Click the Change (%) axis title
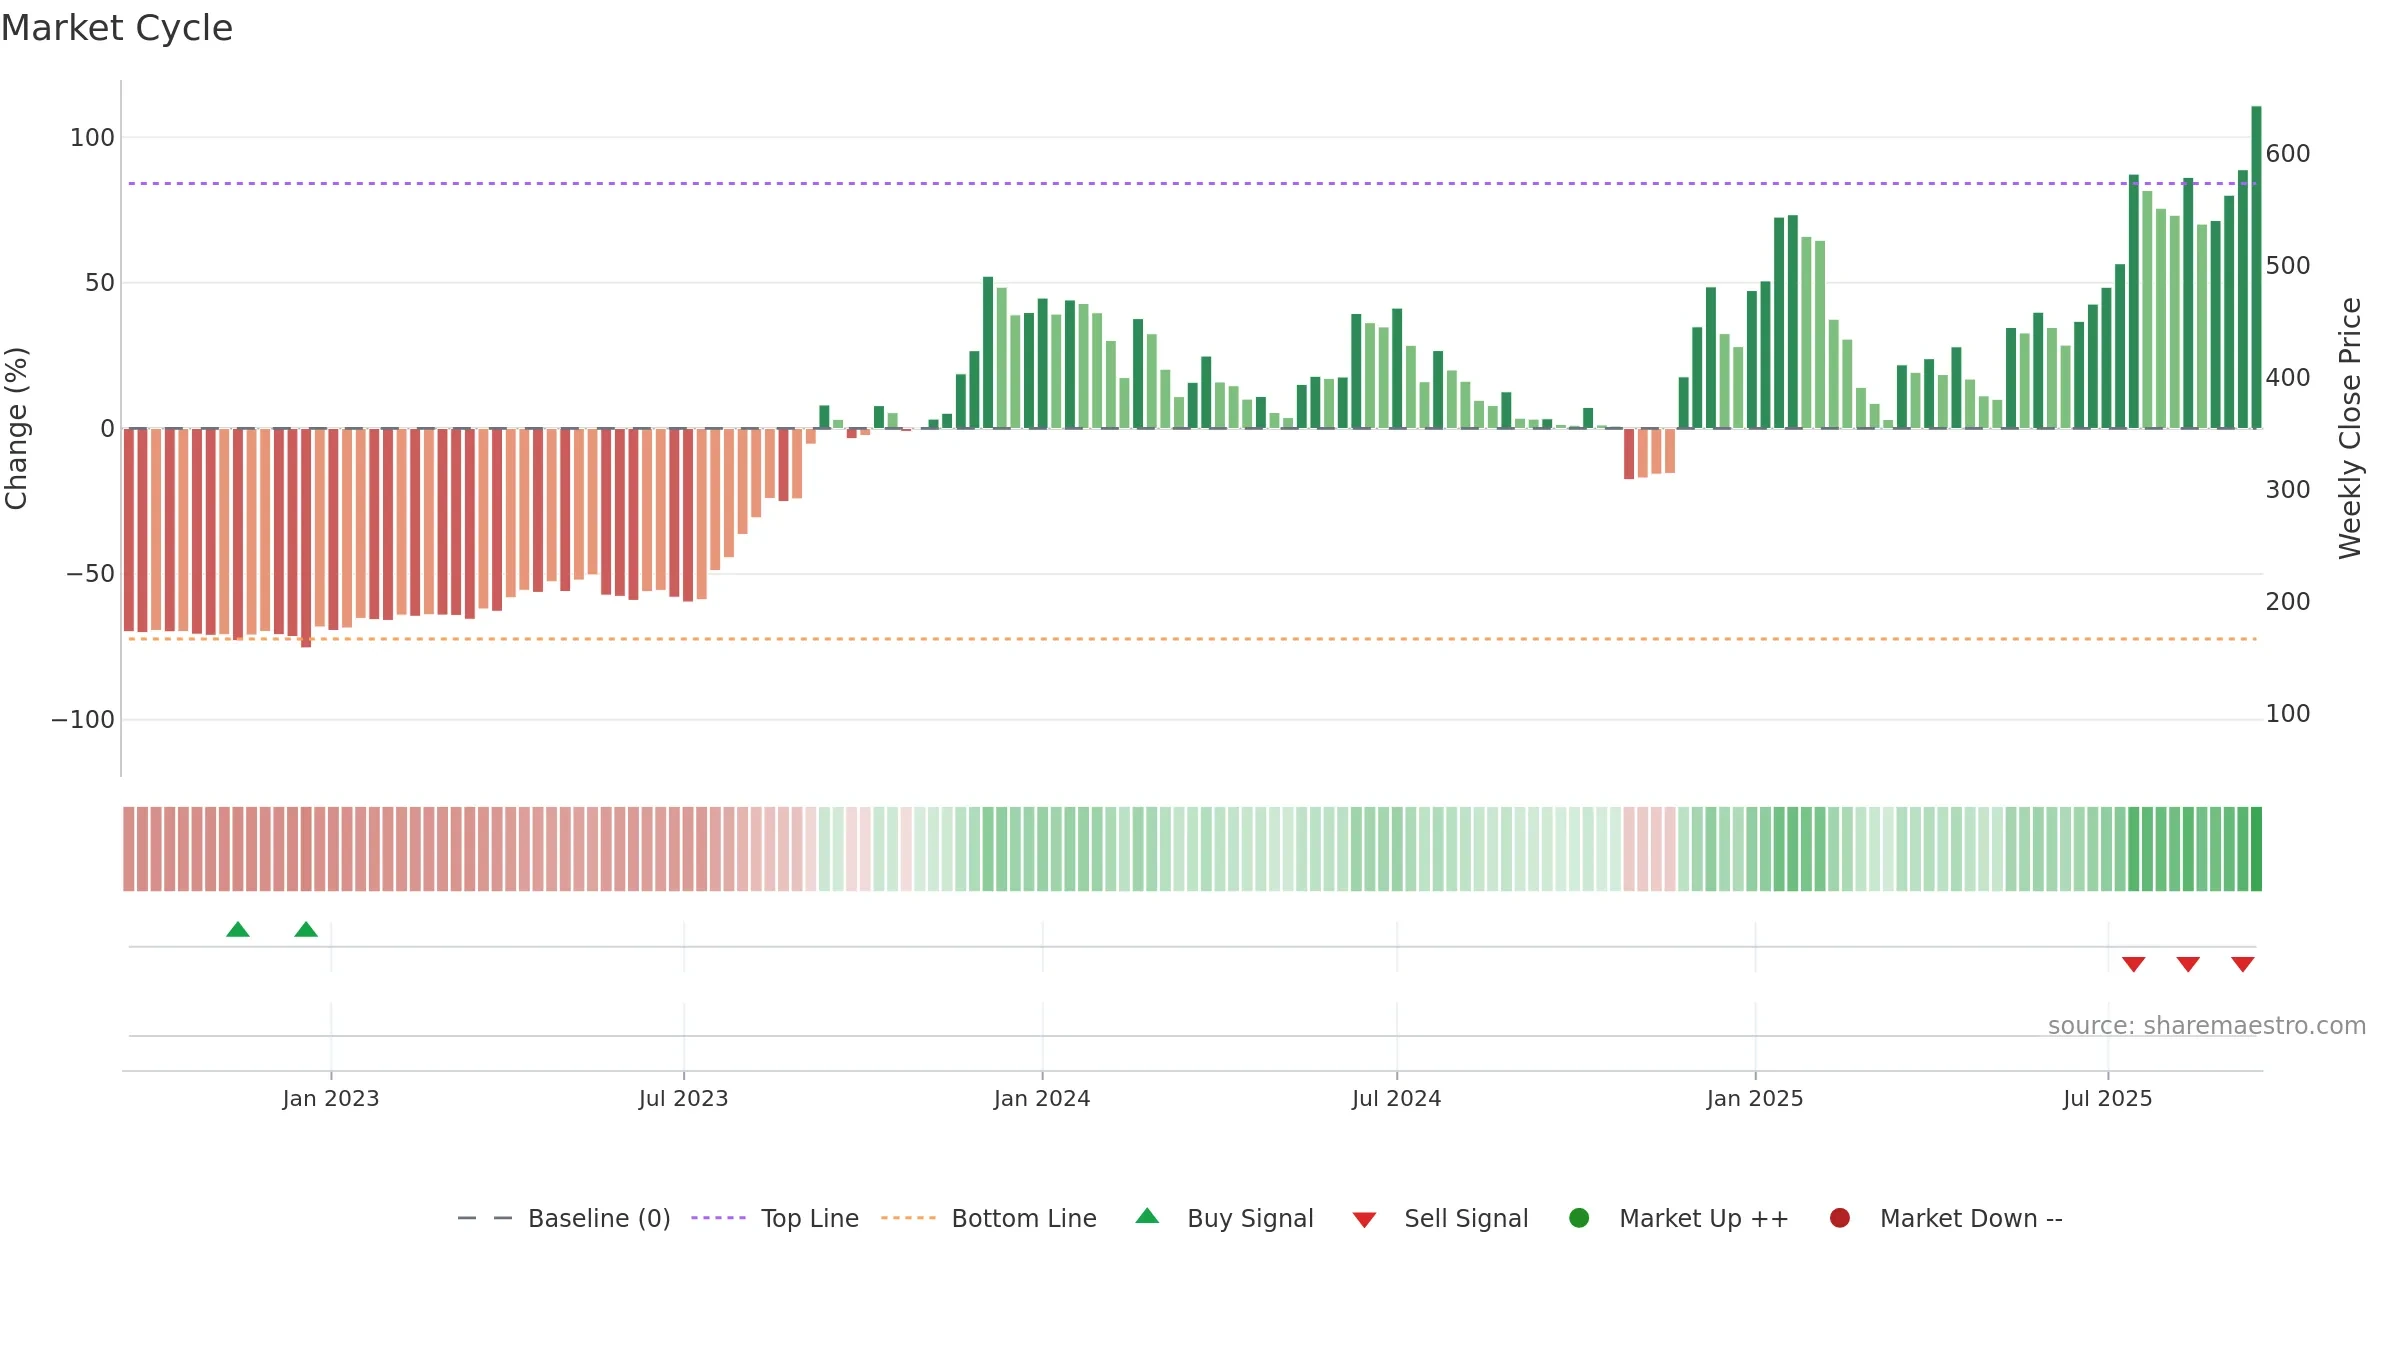The image size is (2400, 1350). pyautogui.click(x=16, y=428)
